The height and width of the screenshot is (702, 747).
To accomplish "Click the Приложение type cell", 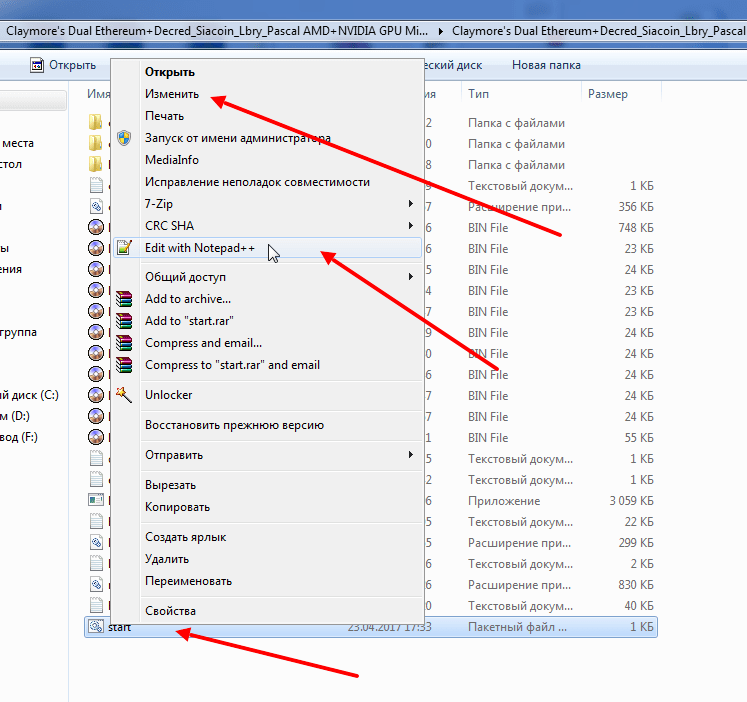I will [x=504, y=501].
